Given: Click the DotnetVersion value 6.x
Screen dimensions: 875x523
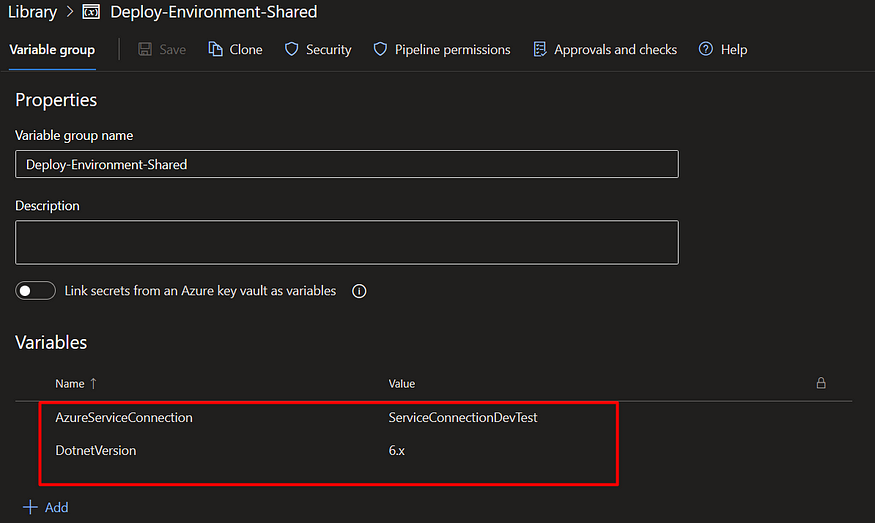Looking at the screenshot, I should point(397,450).
